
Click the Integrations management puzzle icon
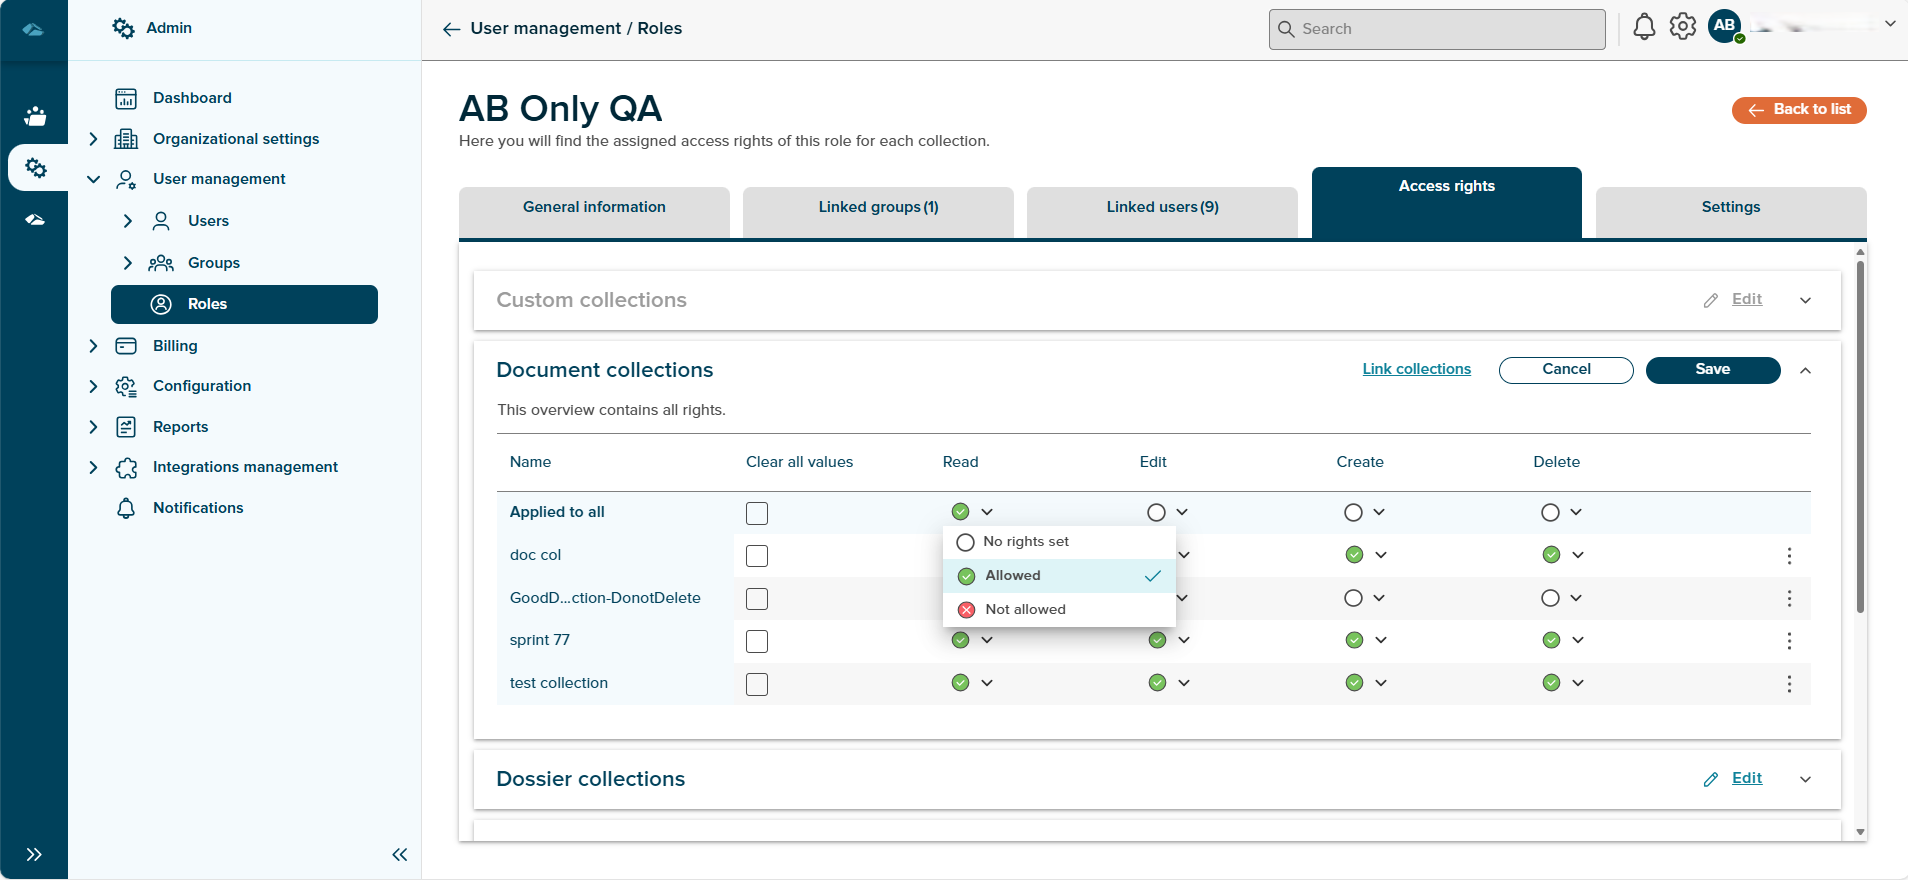[x=126, y=467]
